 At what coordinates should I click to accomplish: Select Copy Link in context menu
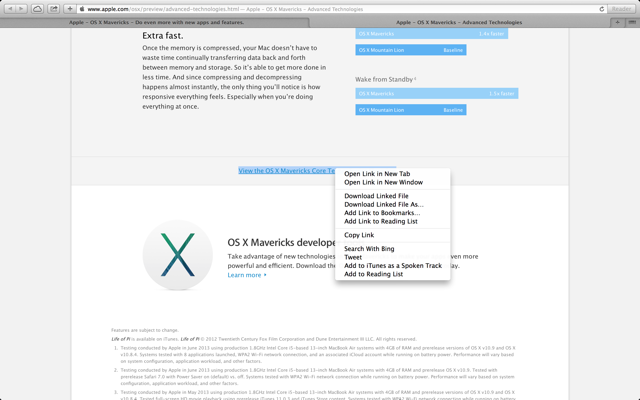[x=393, y=235]
